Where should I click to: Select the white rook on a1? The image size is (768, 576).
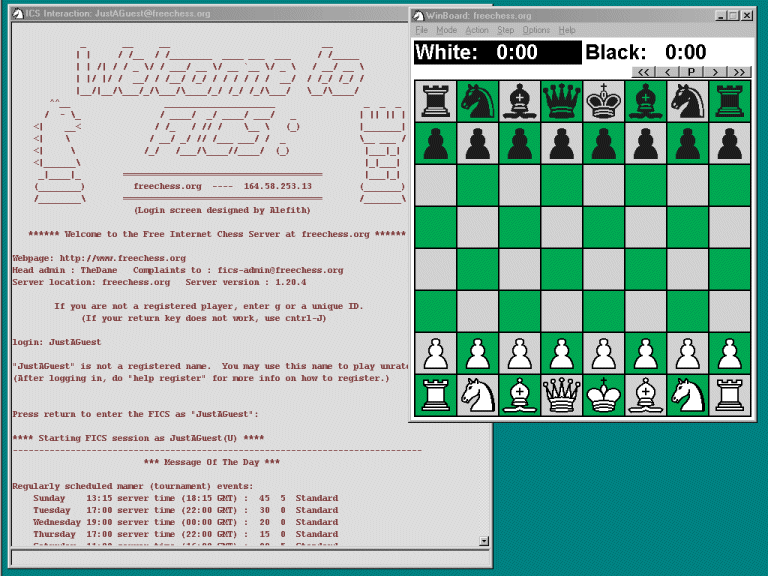coord(435,395)
